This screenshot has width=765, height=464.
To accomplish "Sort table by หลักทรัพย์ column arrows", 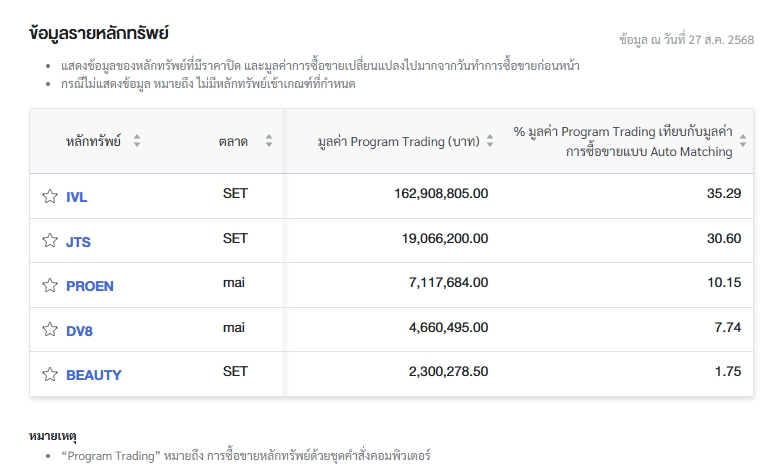I will (137, 141).
